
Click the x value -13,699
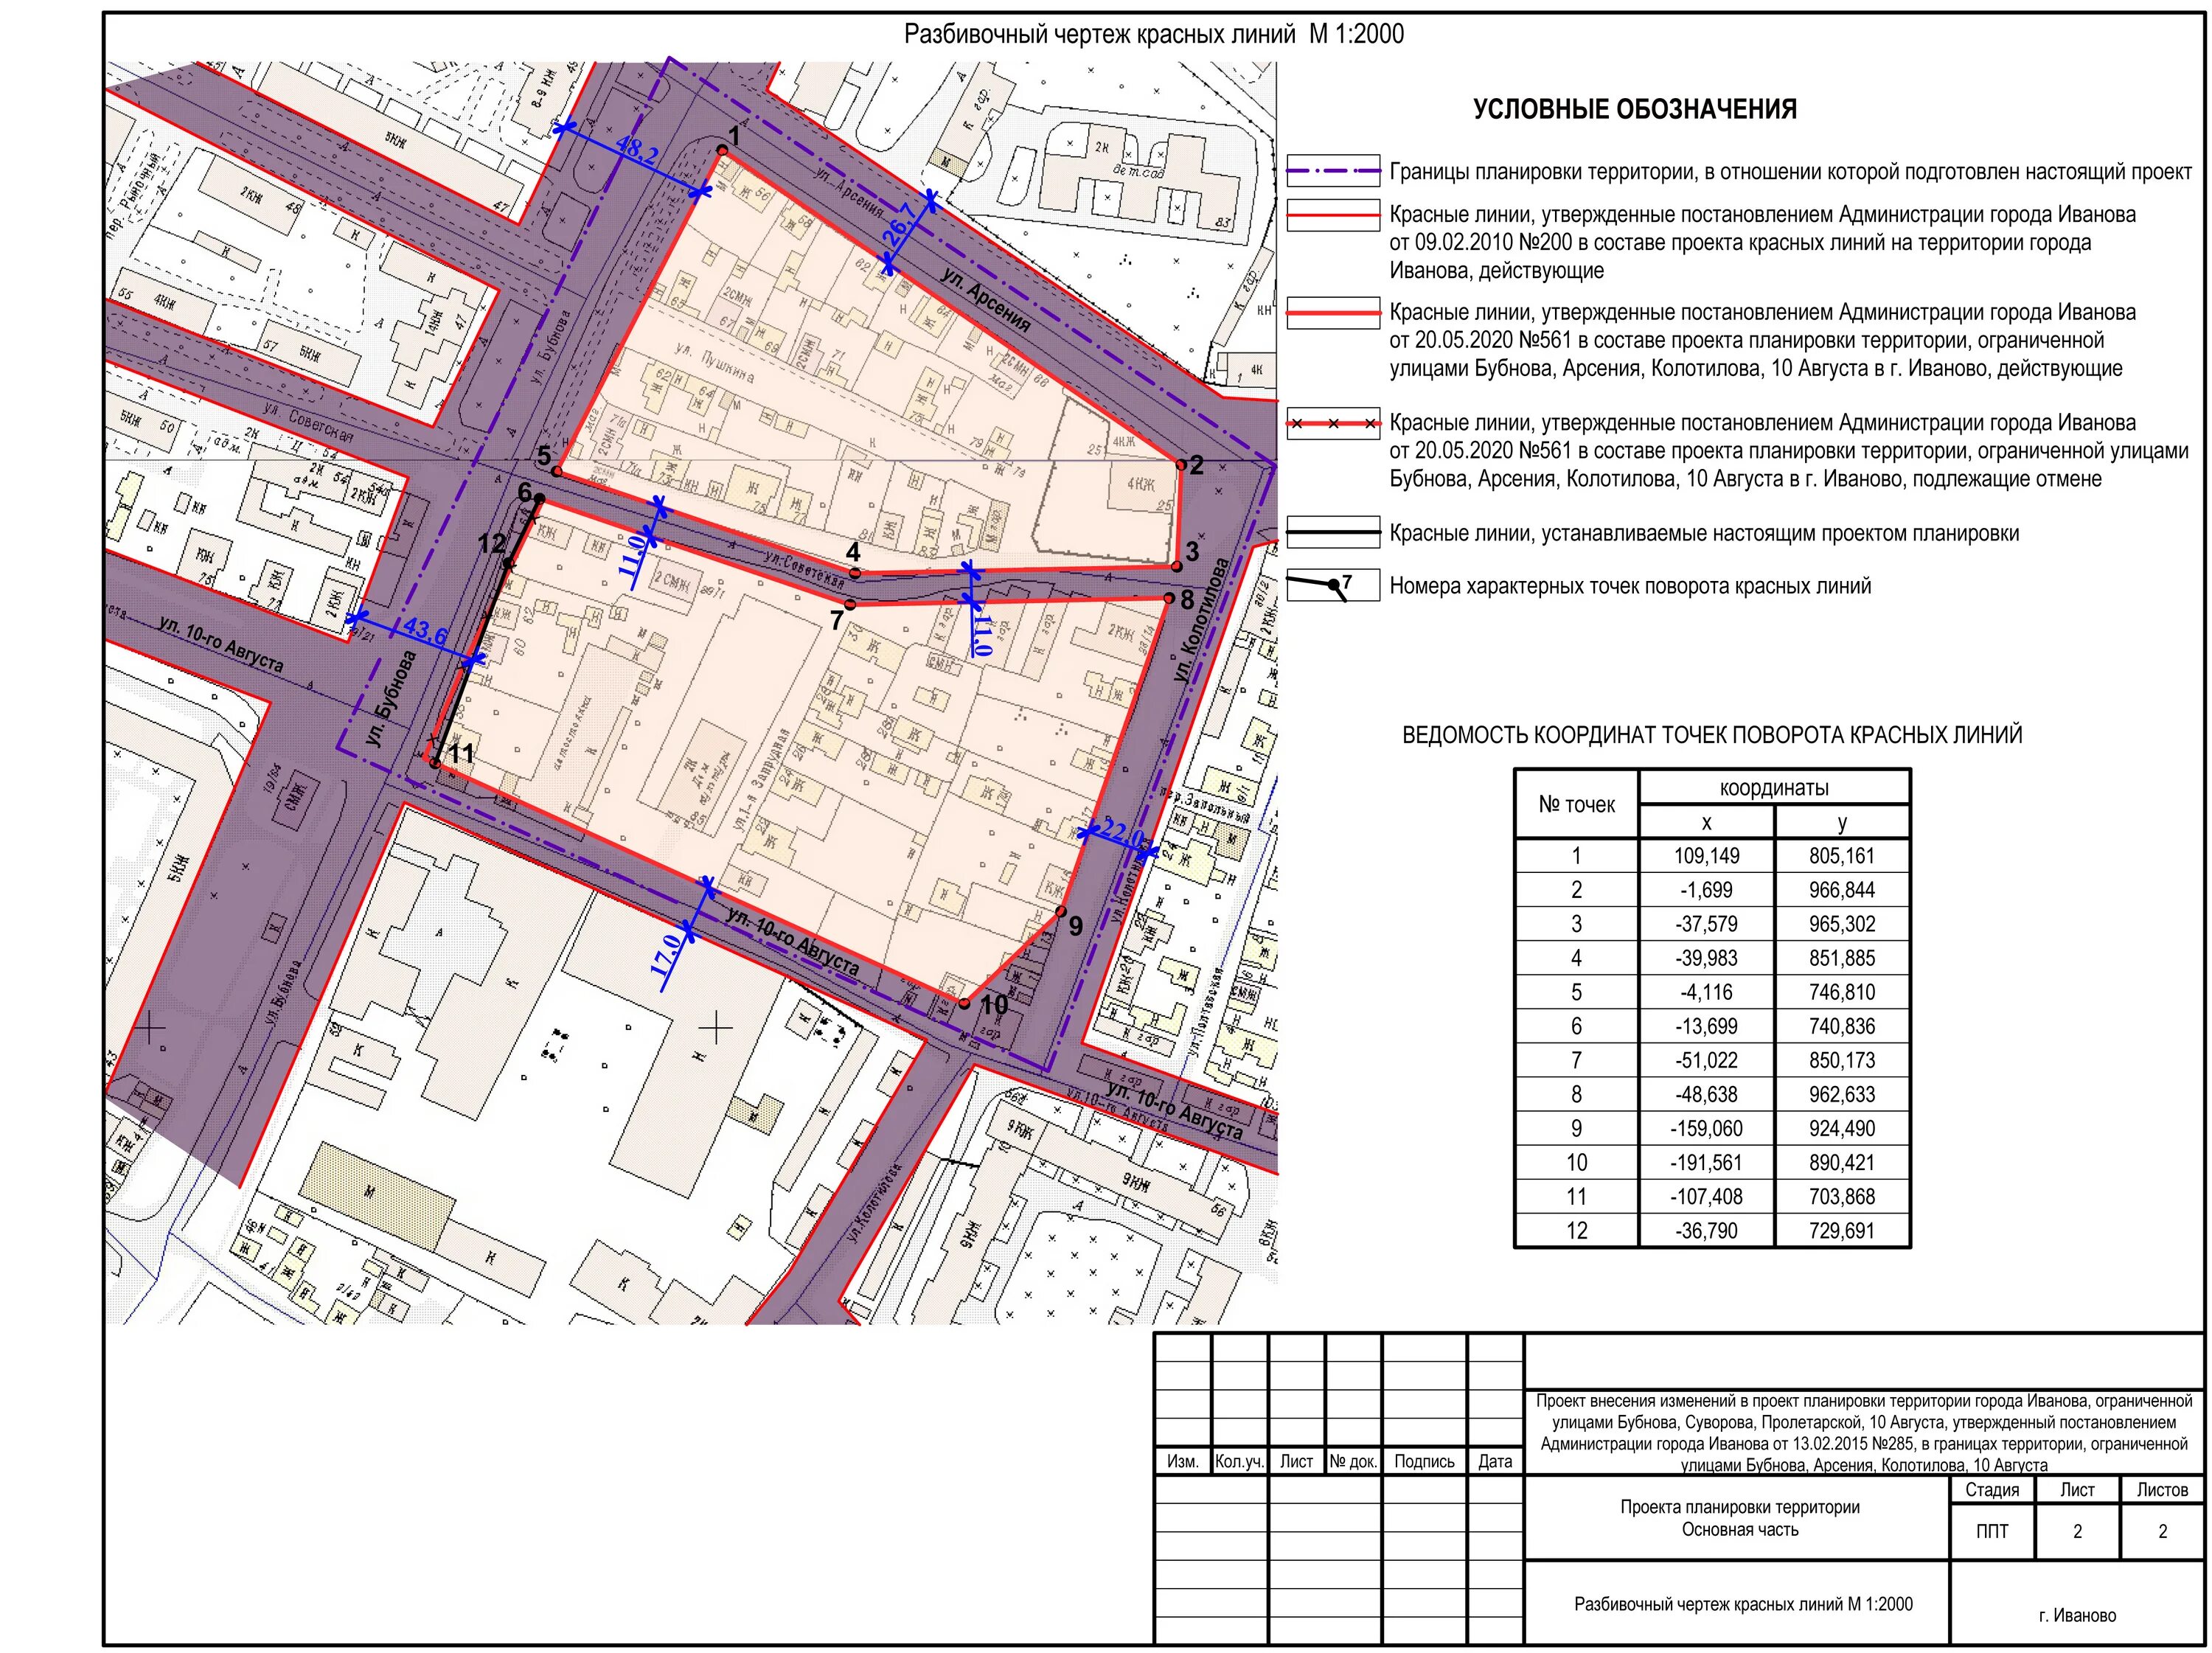[1707, 1026]
